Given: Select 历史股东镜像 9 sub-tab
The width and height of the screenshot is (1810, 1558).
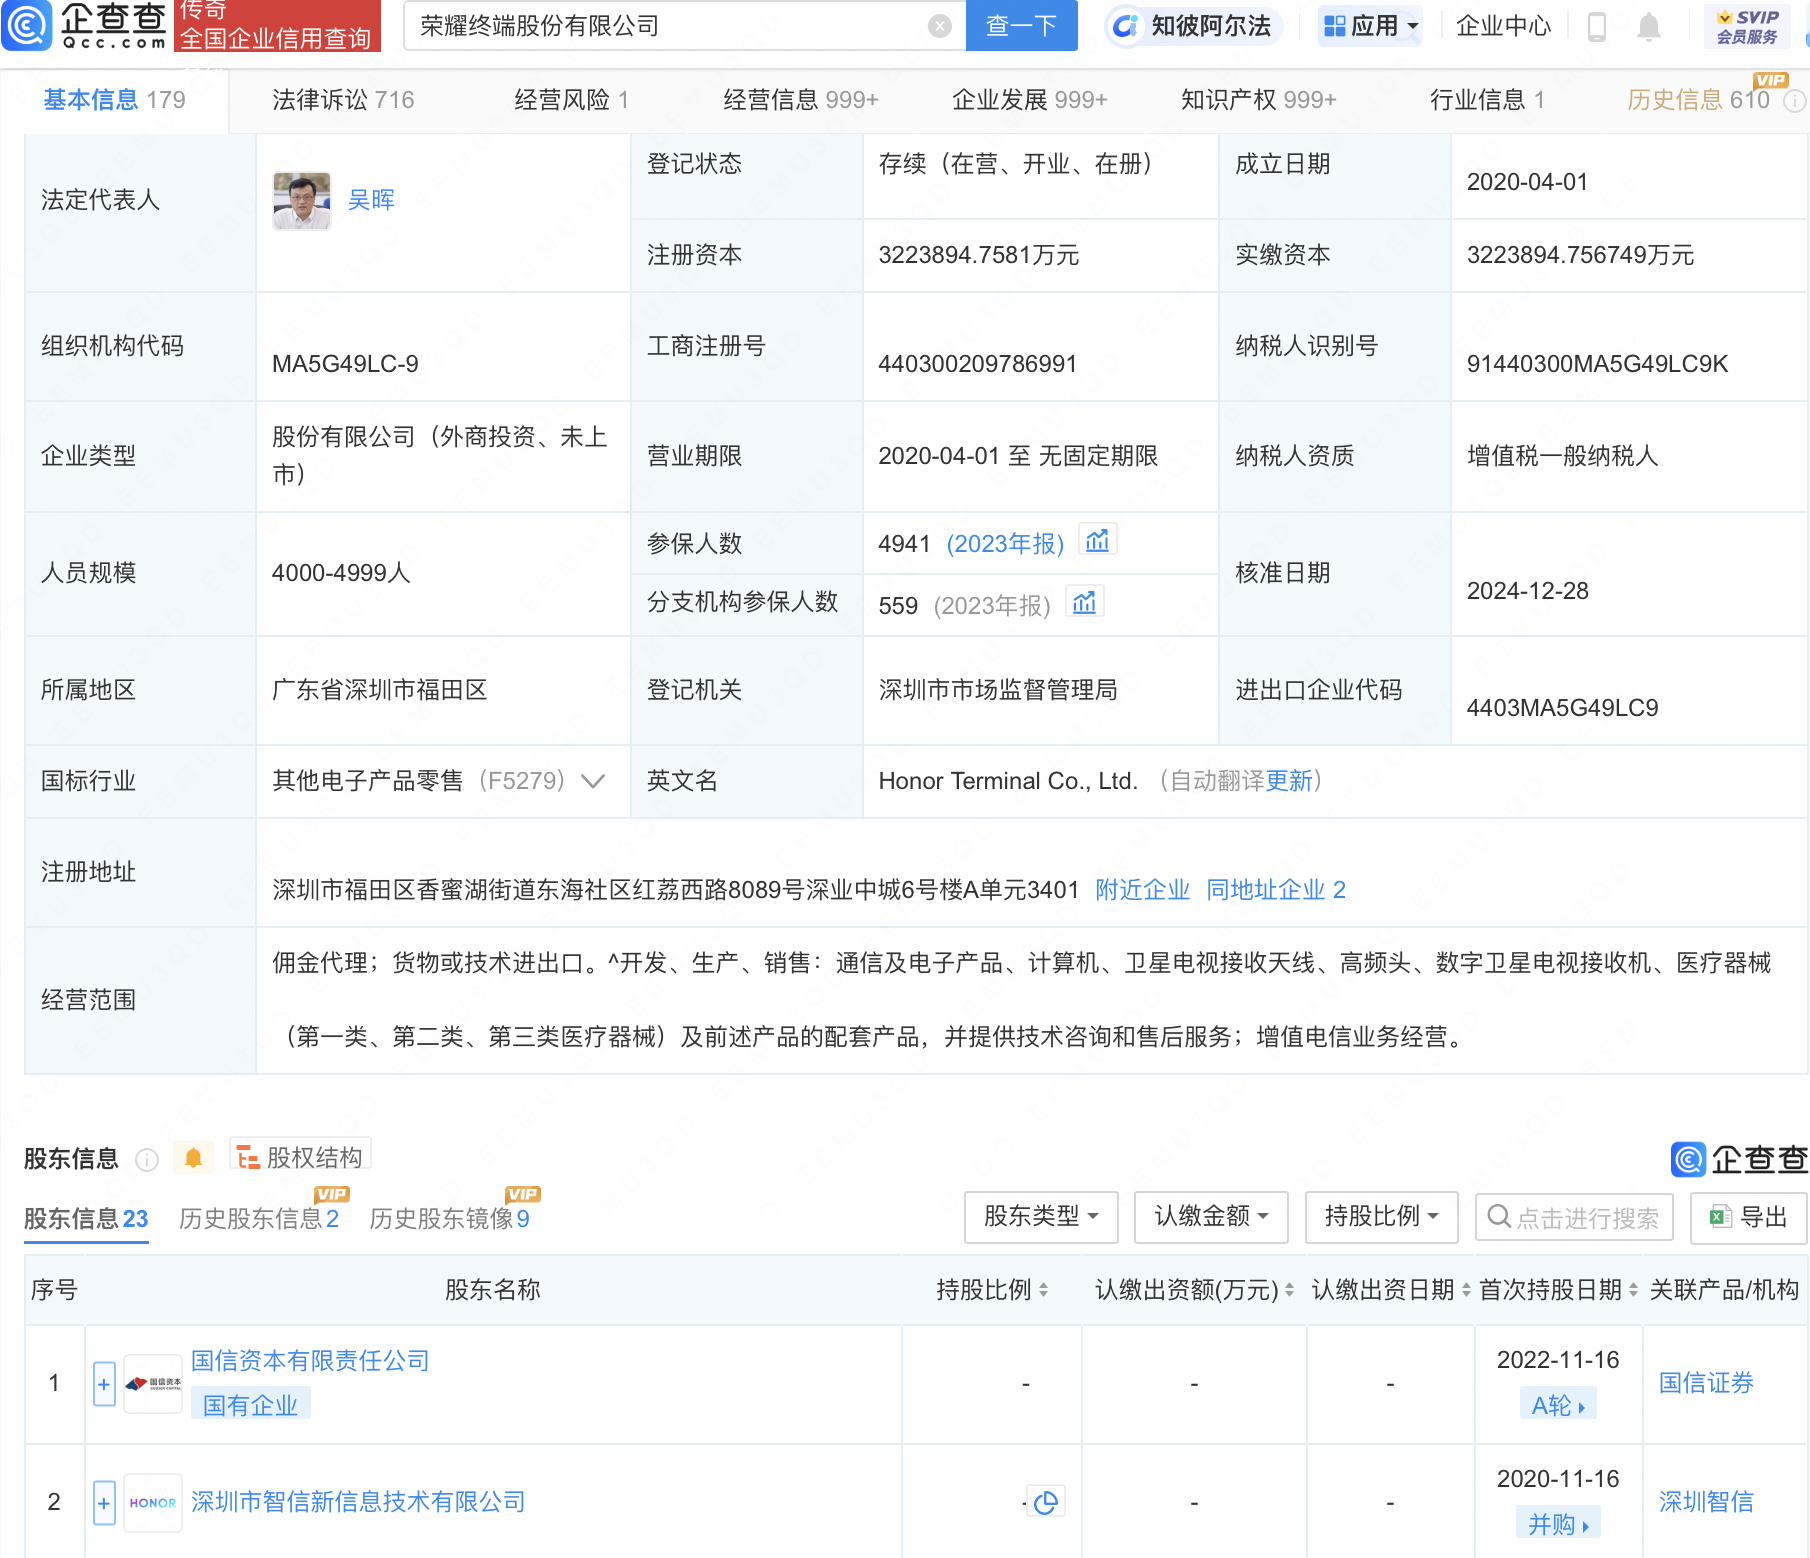Looking at the screenshot, I should (449, 1218).
